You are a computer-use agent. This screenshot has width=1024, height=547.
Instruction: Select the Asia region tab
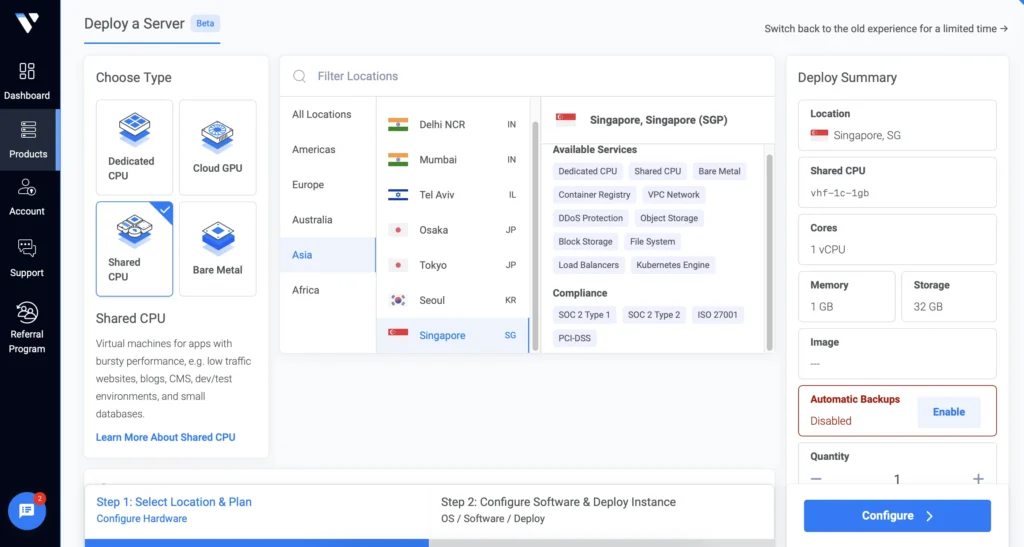click(x=328, y=255)
